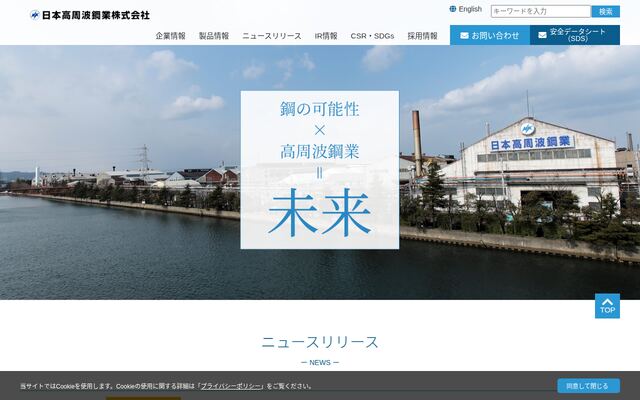
Task: Open the IR情報 menu
Action: coord(326,36)
